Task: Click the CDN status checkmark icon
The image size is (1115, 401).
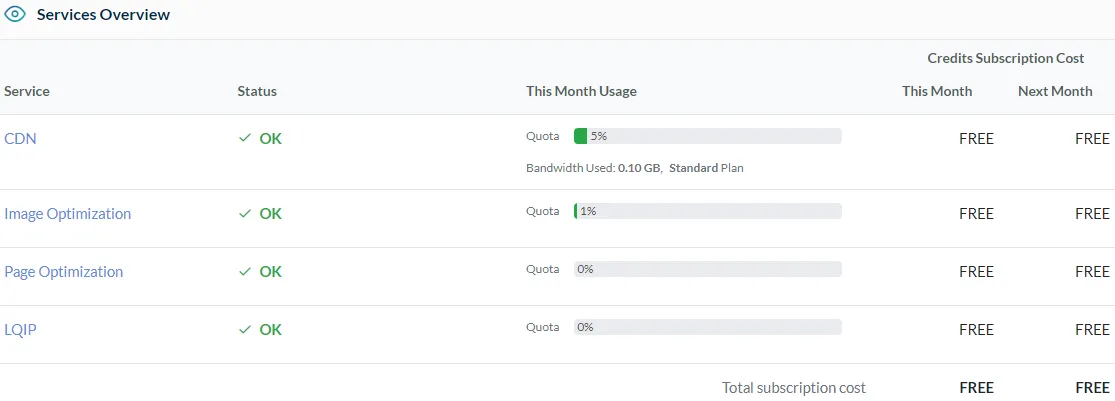Action: point(245,139)
